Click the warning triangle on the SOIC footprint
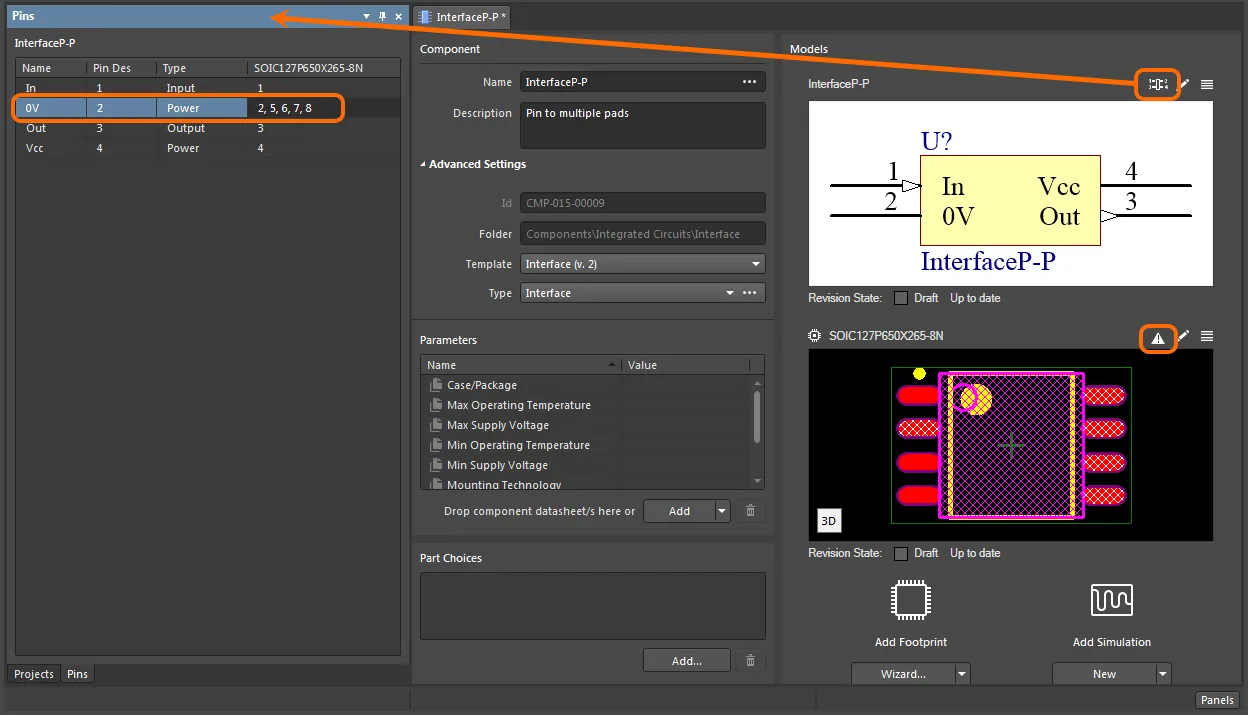The height and width of the screenshot is (715, 1248). coord(1158,338)
